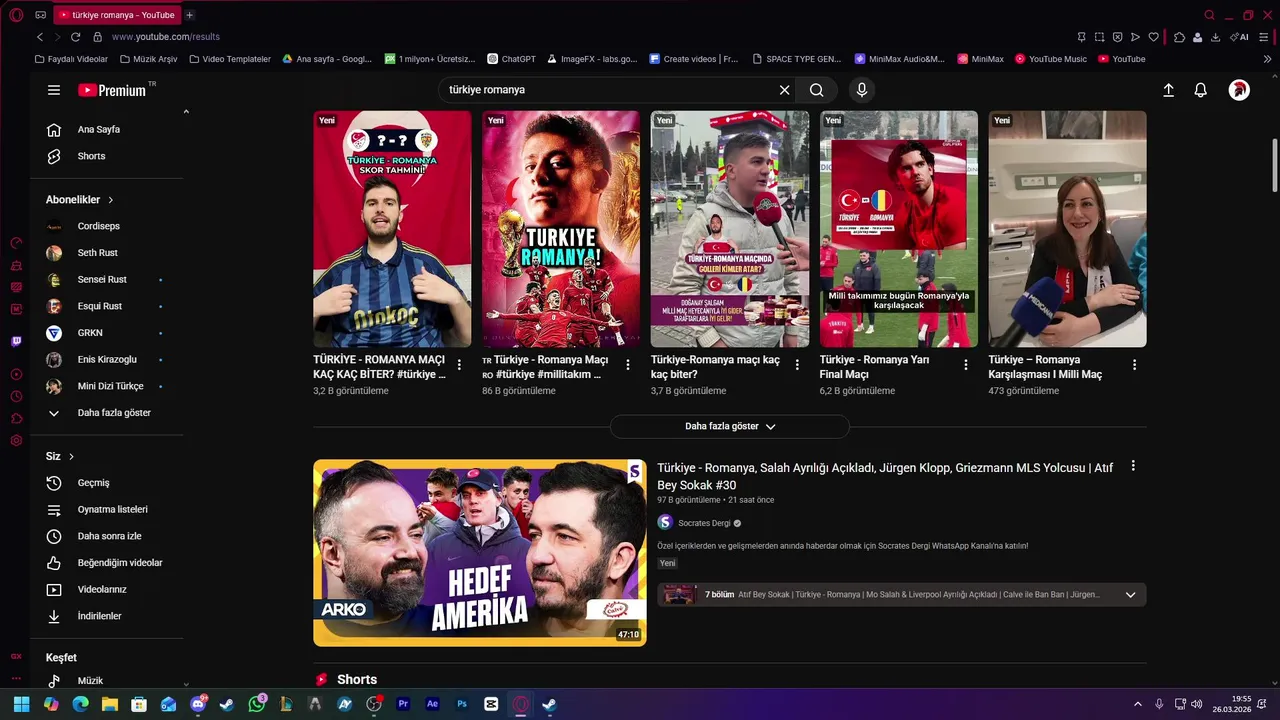Open the Atıf Bey Sokak #30 video title
Viewport: 1280px width, 720px height.
click(x=885, y=476)
